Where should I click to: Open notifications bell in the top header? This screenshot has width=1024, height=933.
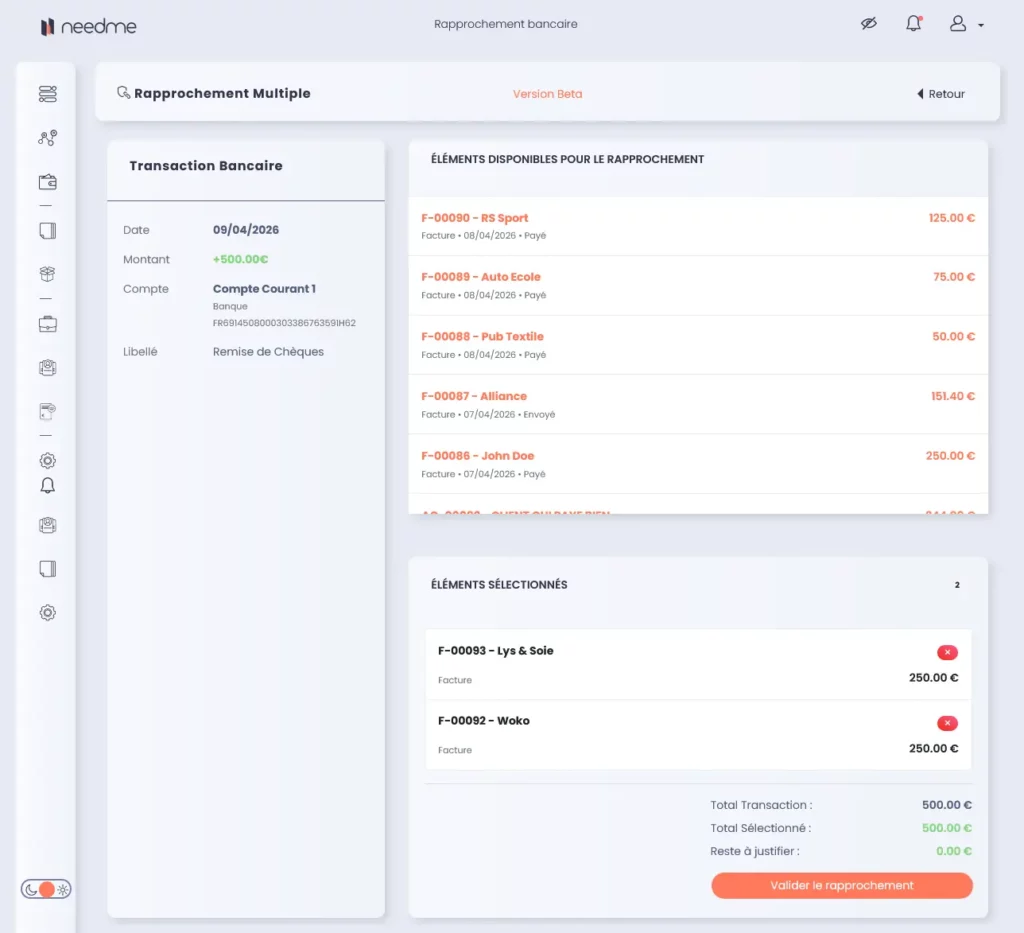point(913,24)
